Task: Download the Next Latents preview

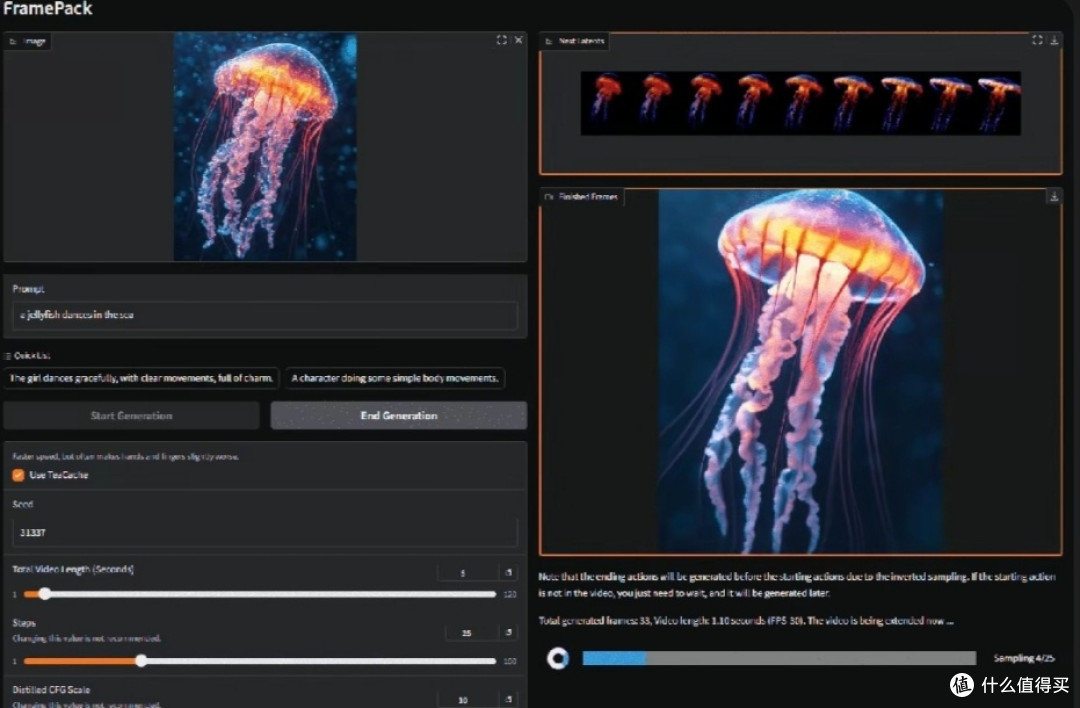Action: tap(1055, 40)
